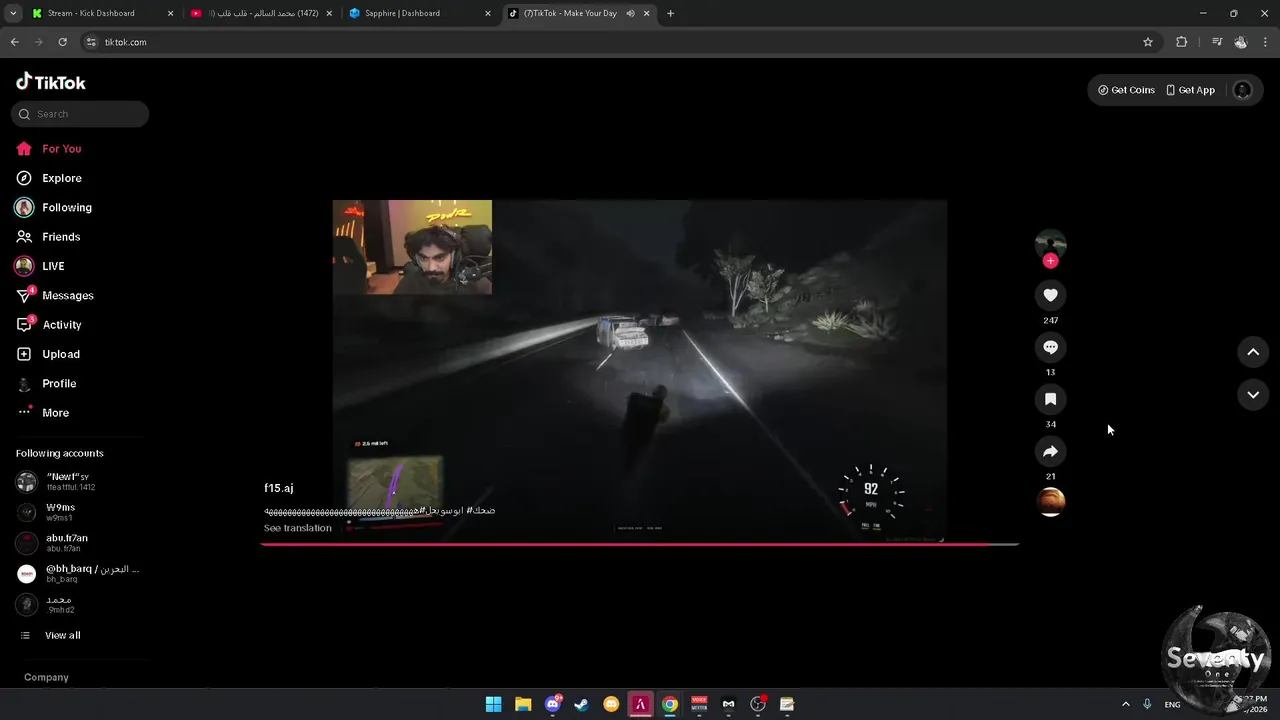
Task: Click the TikTok logo
Action: [x=51, y=82]
